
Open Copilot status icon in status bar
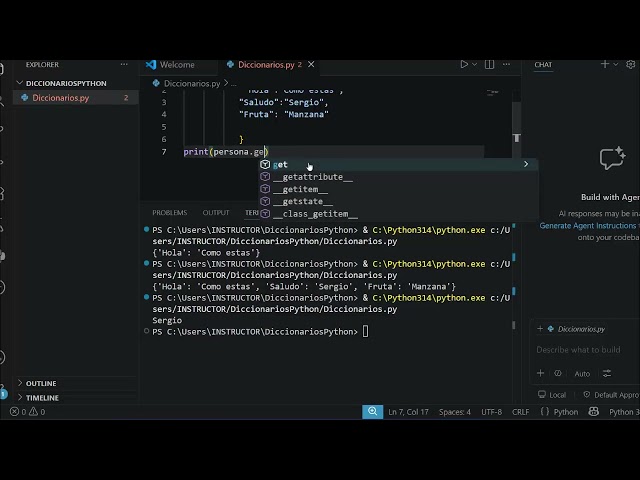593,412
